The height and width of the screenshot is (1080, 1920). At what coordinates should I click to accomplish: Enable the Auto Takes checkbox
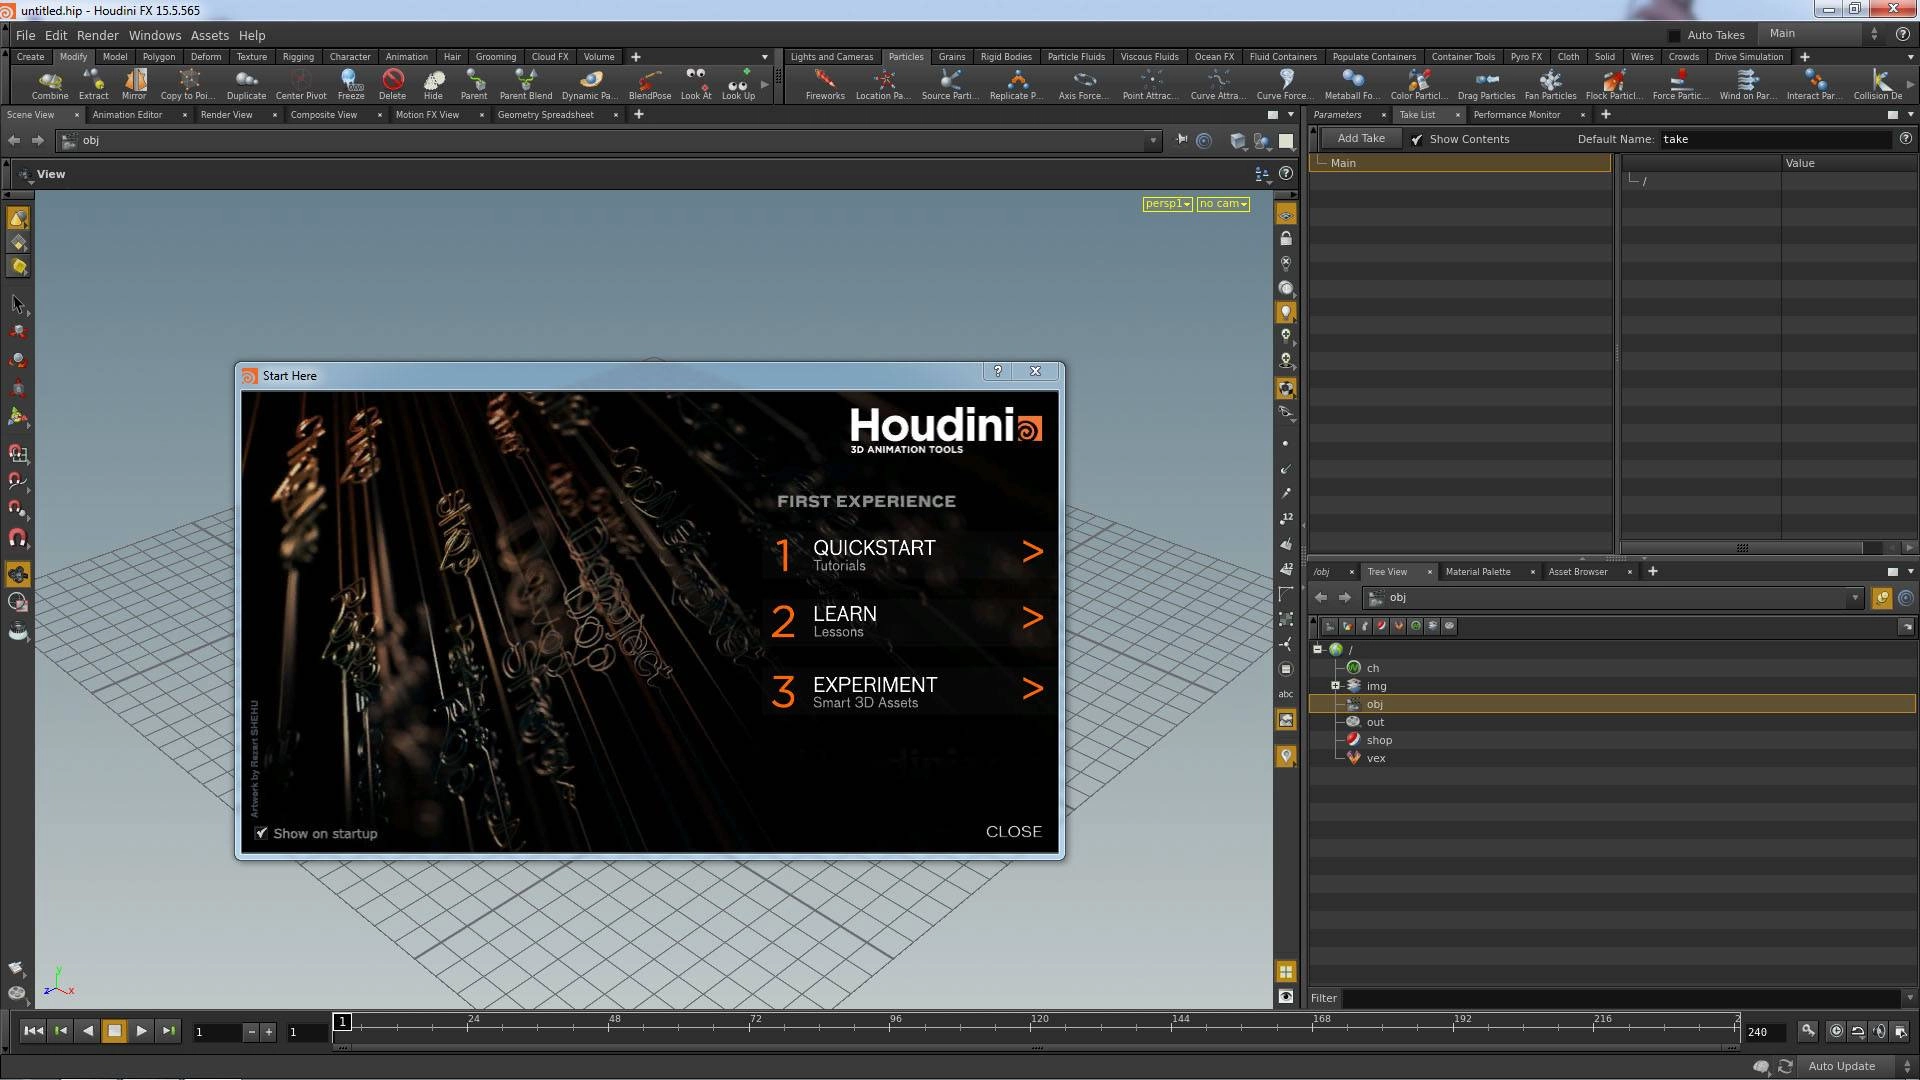pyautogui.click(x=1674, y=35)
